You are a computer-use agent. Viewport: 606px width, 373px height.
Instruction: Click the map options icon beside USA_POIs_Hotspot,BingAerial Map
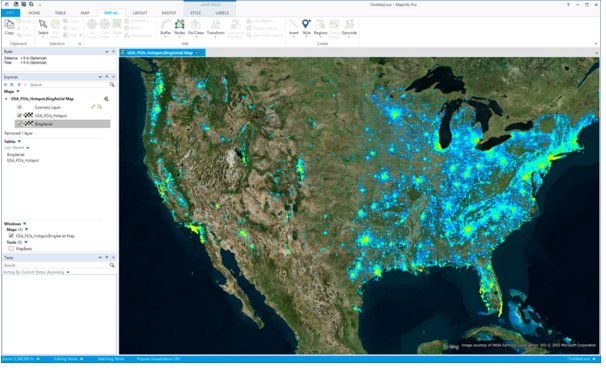(106, 99)
